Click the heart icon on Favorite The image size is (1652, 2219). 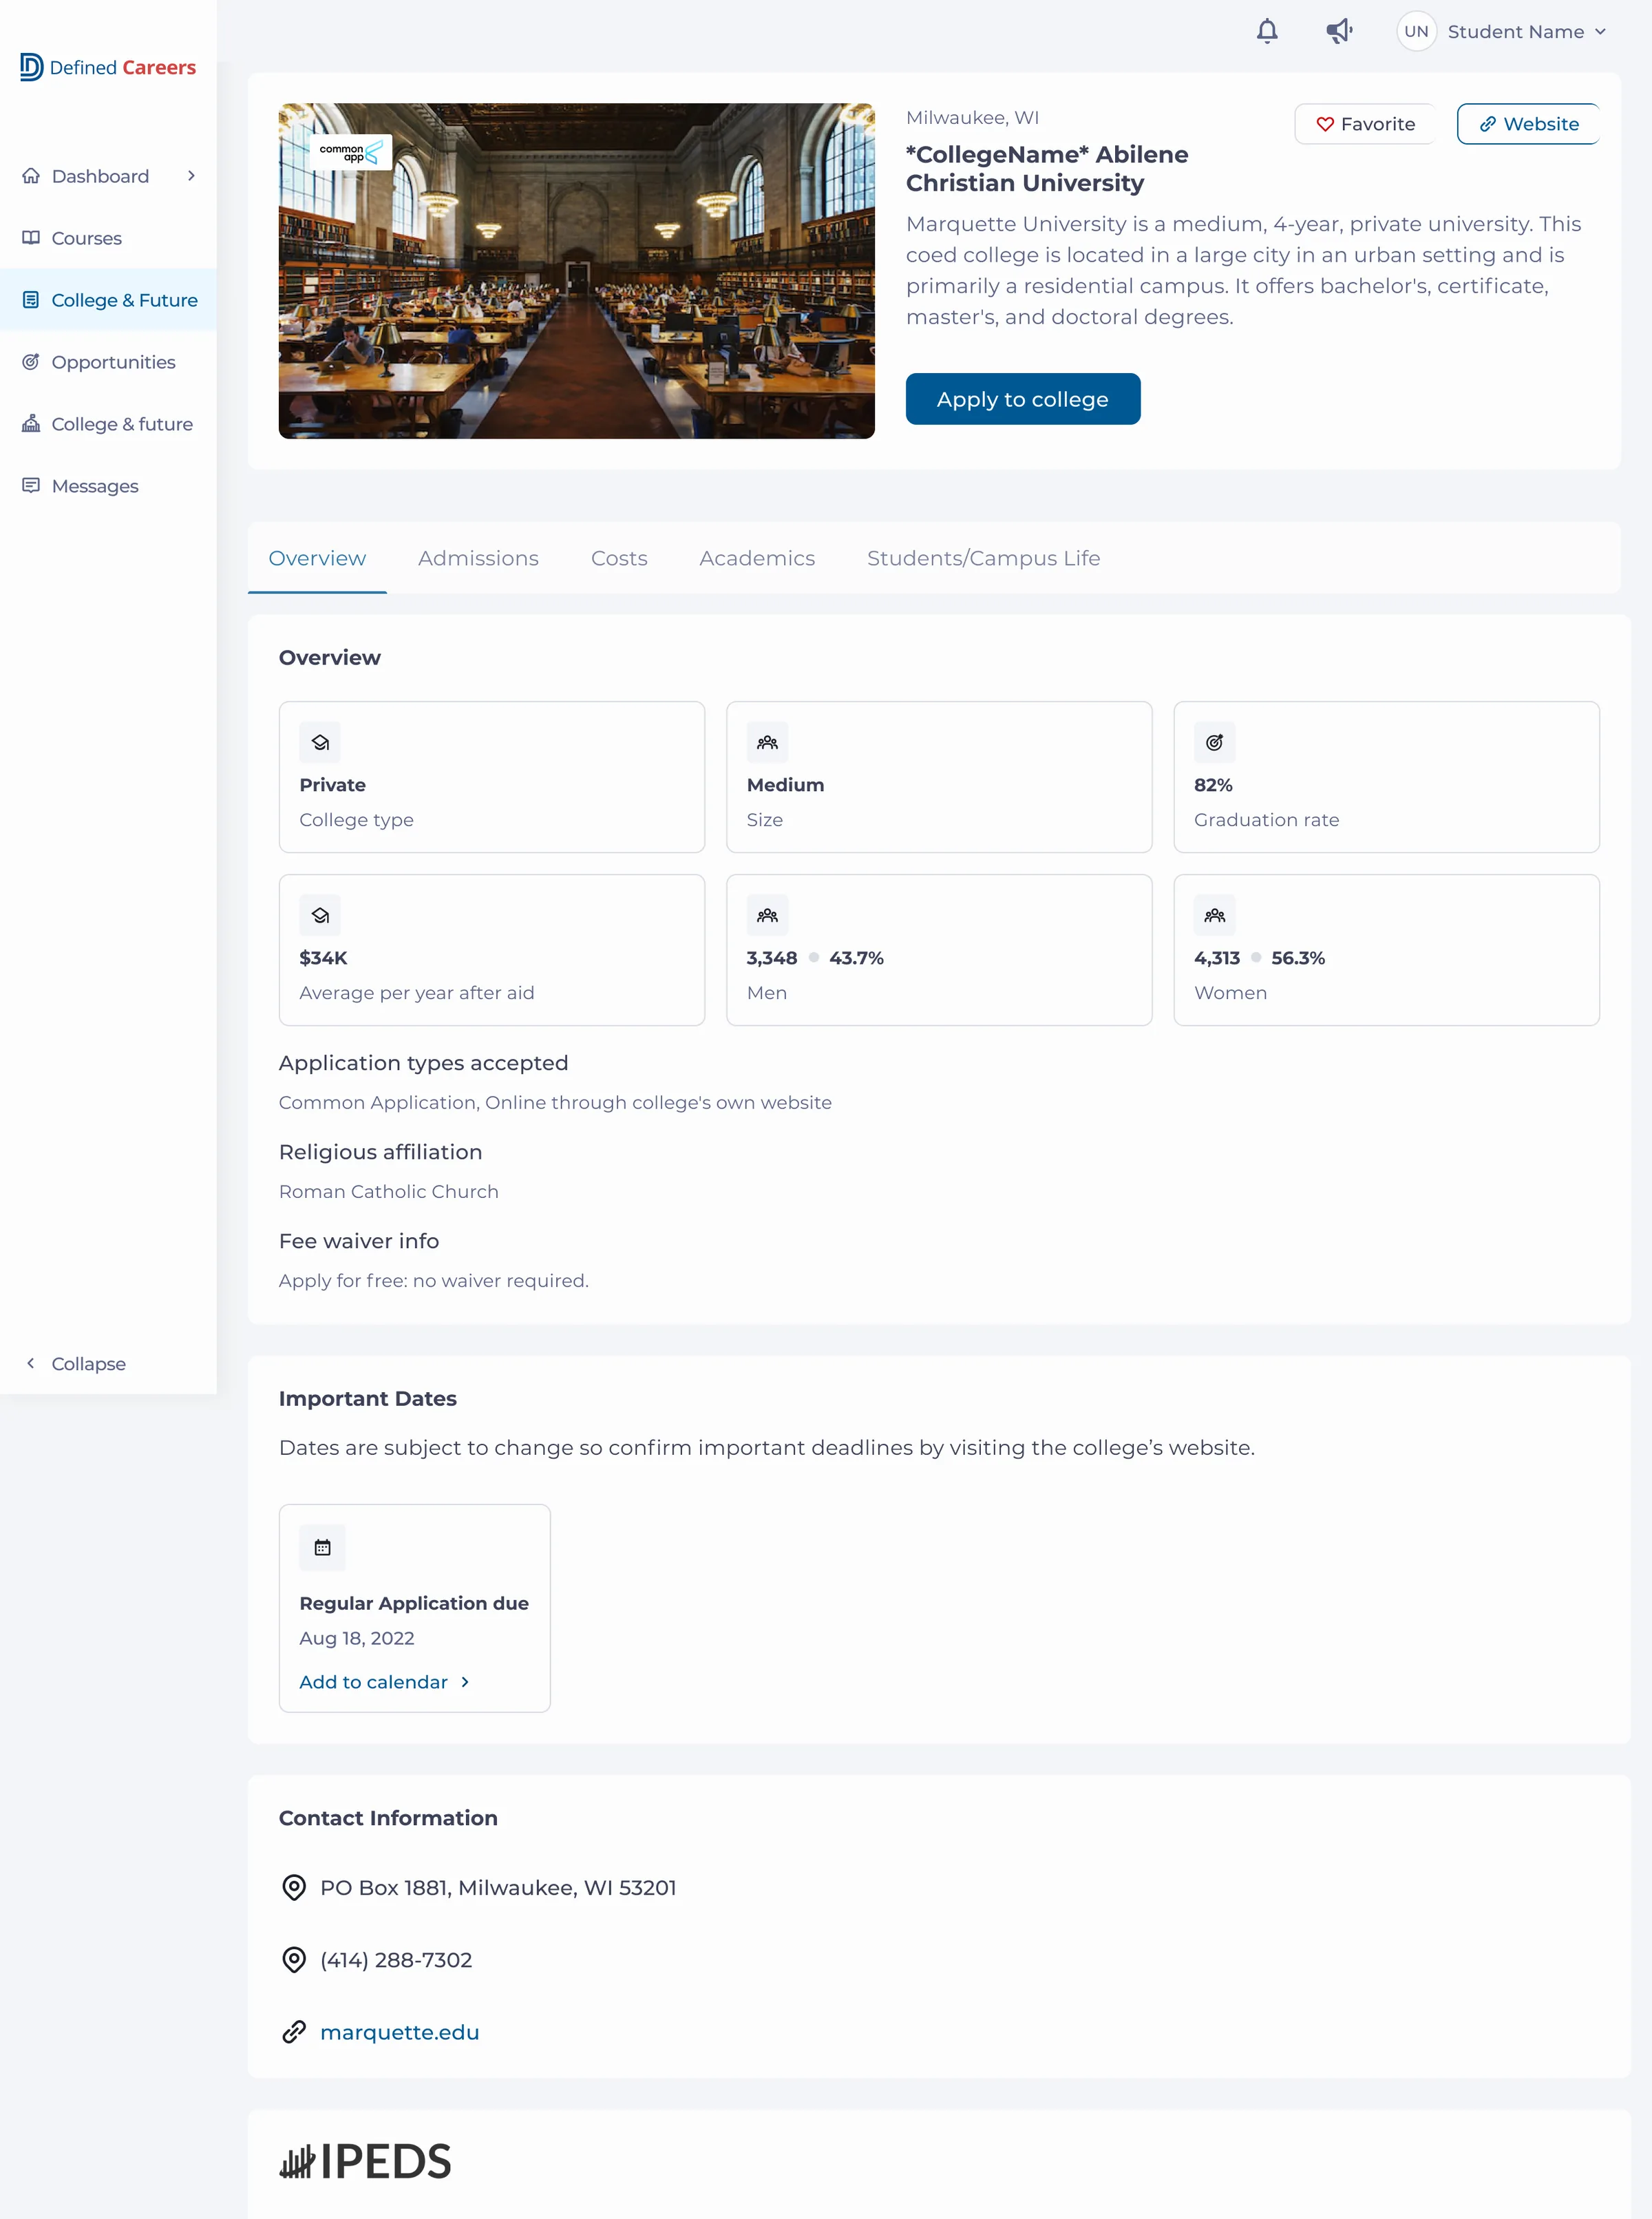(1325, 124)
